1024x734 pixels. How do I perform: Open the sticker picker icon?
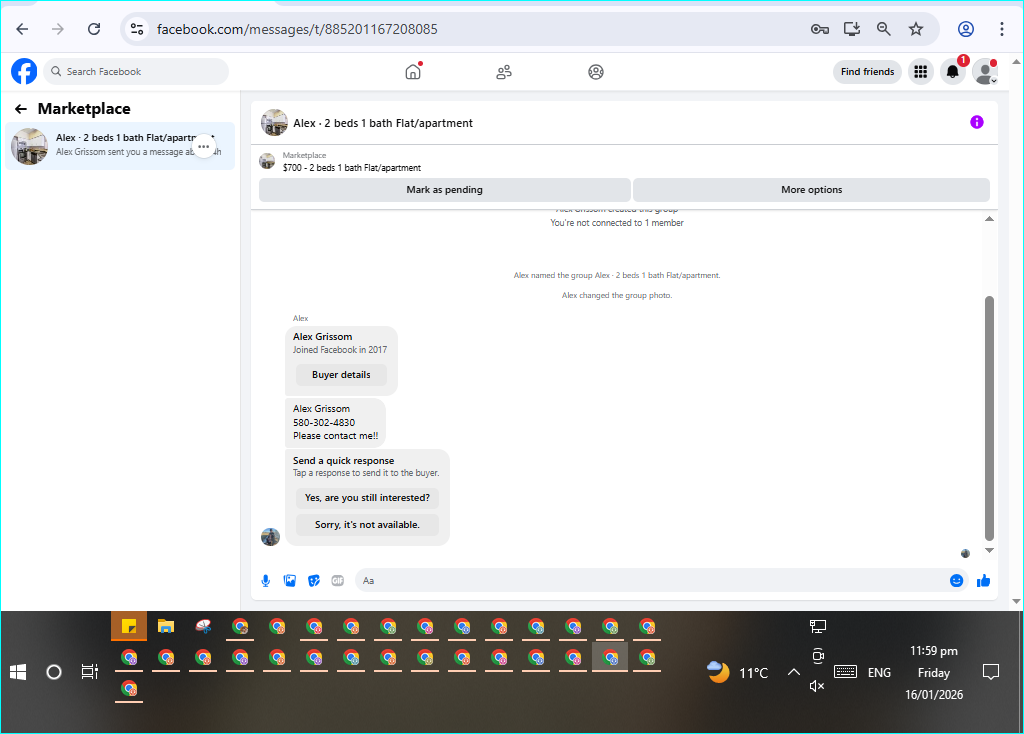[x=314, y=581]
